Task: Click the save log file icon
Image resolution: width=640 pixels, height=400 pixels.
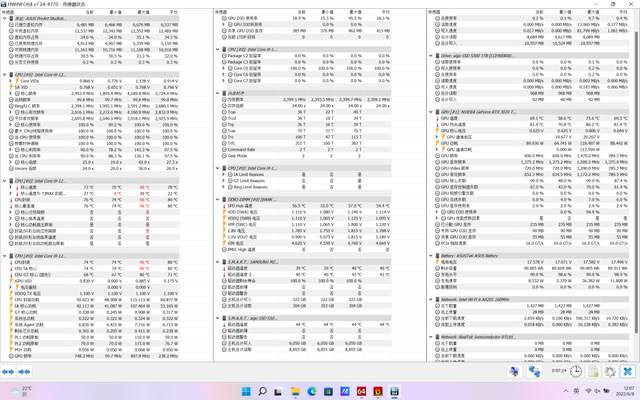Action: 593,371
